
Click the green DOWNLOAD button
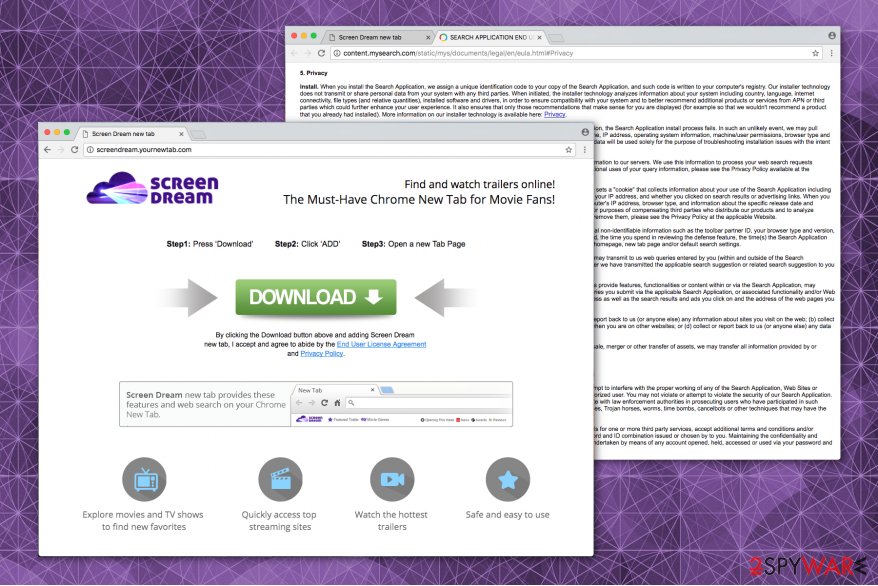(x=315, y=297)
